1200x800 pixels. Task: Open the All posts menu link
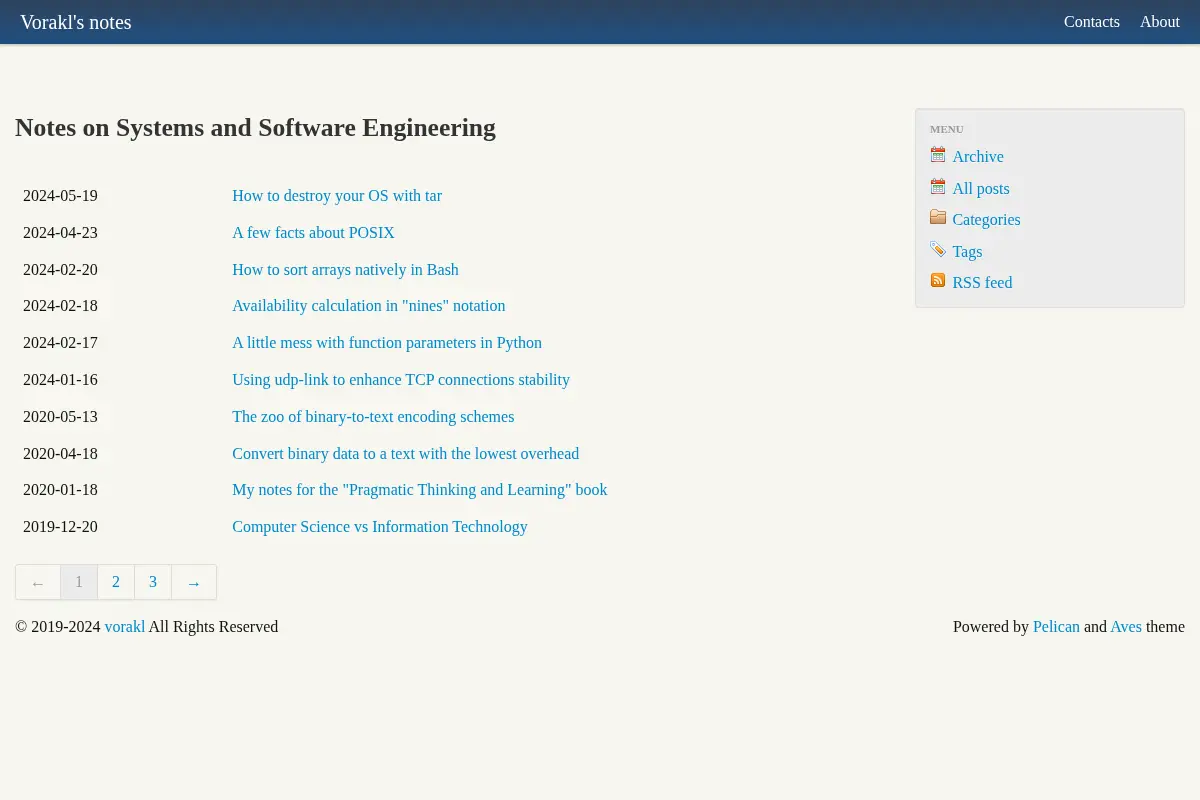(x=981, y=189)
